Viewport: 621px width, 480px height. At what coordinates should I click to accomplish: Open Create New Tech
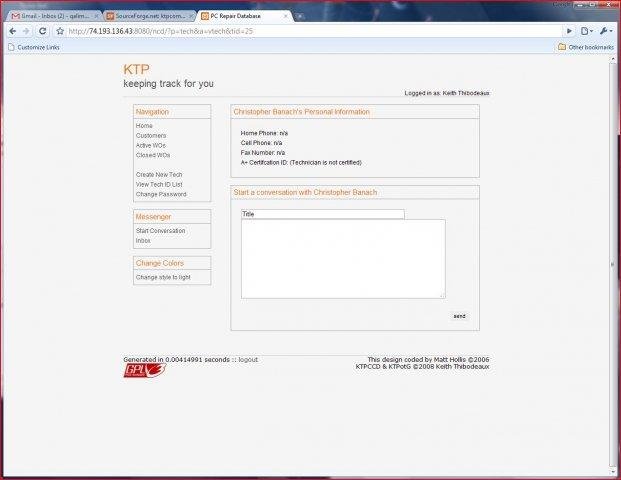pos(159,175)
